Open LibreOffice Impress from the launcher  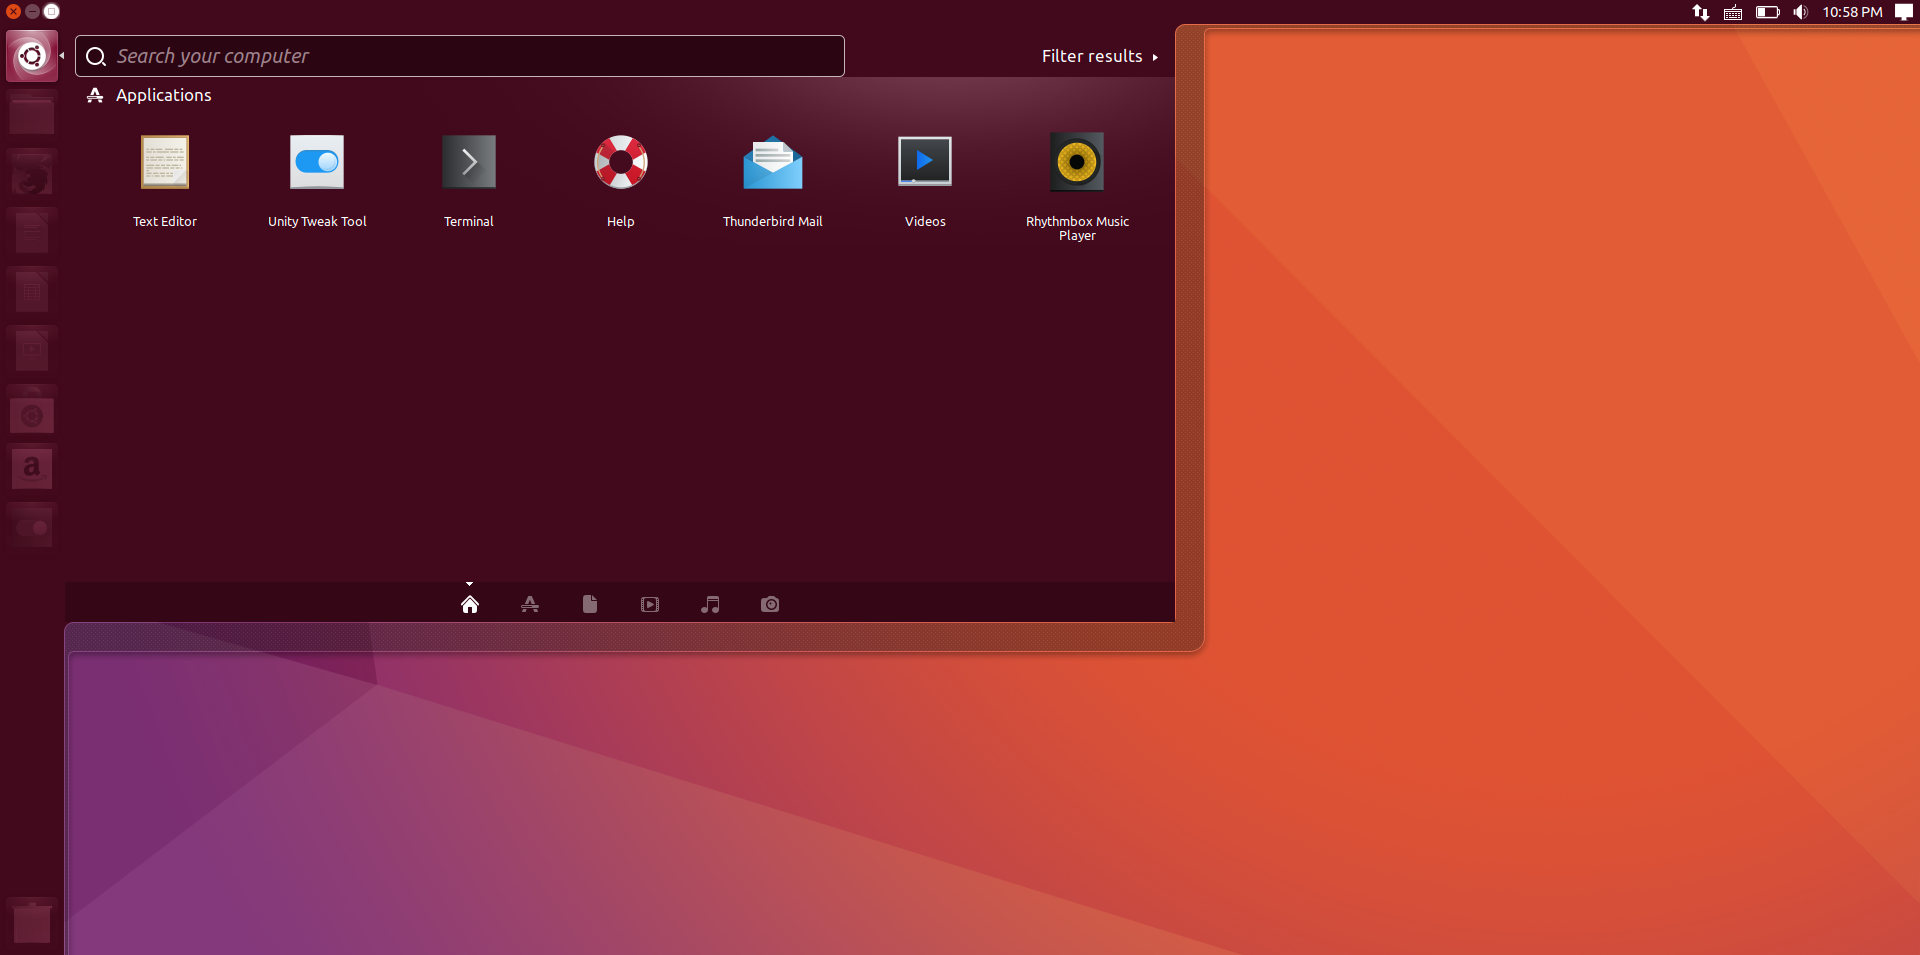[32, 351]
